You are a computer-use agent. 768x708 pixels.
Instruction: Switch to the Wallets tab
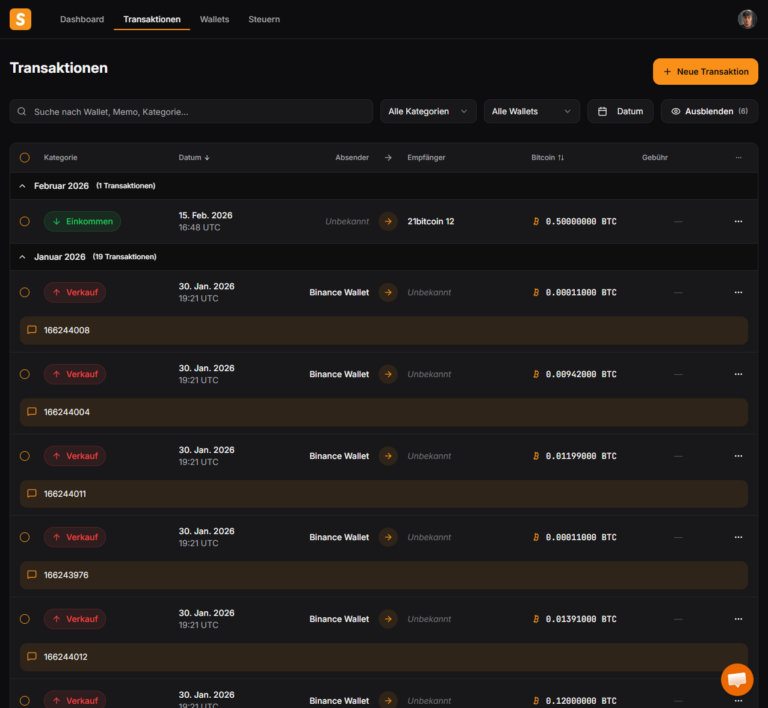tap(215, 19)
